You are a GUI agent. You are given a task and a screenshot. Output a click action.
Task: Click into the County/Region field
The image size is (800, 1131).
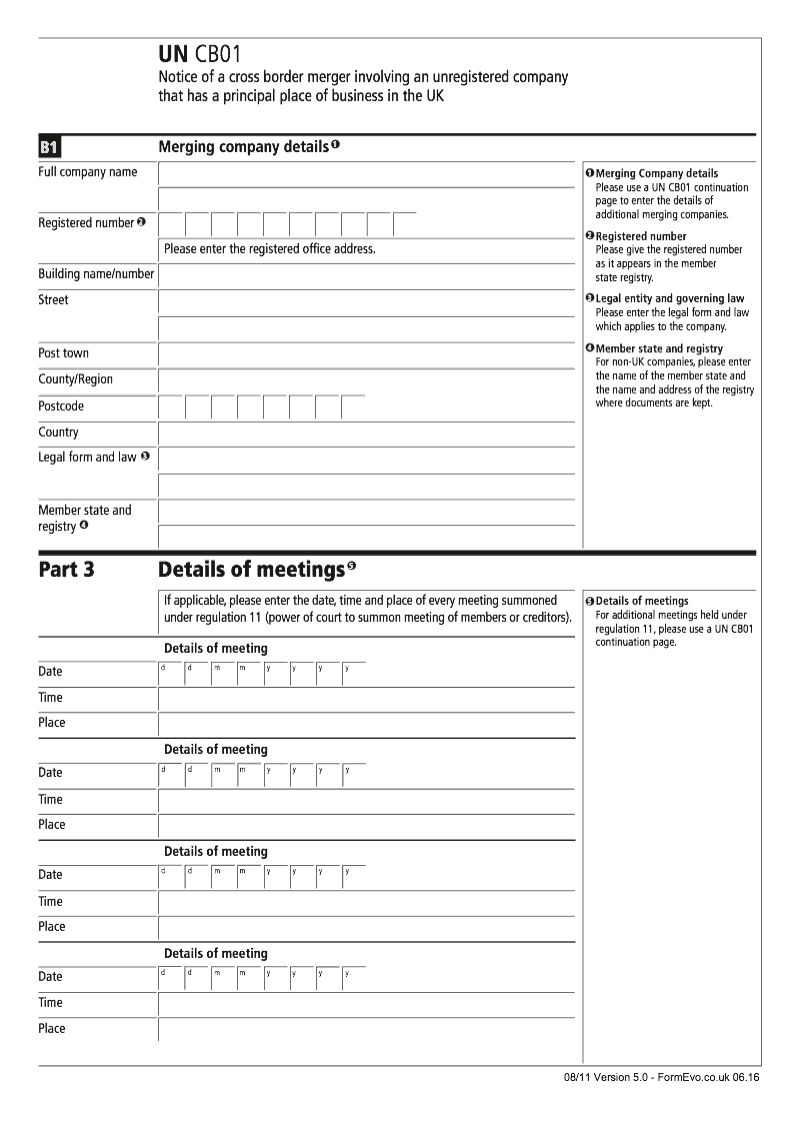tap(366, 381)
